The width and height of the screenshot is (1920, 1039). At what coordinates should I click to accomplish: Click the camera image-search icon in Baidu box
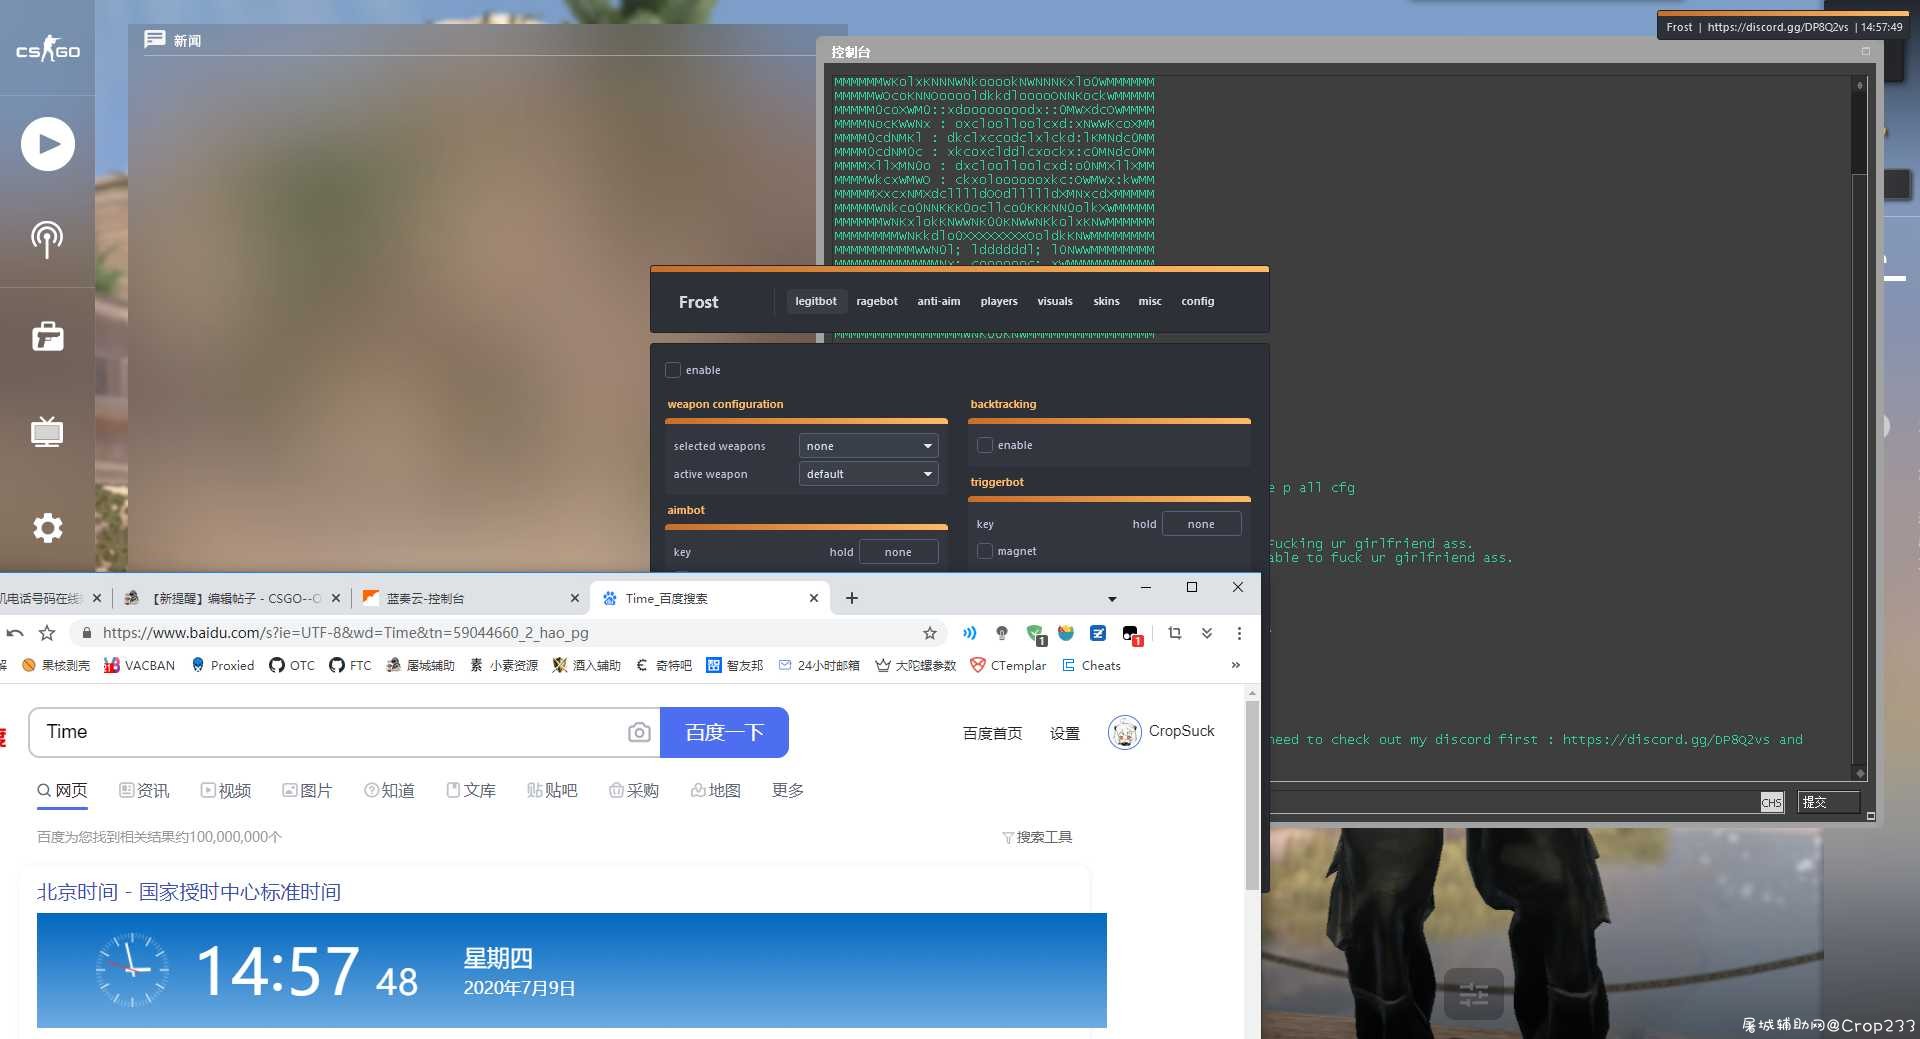tap(639, 733)
